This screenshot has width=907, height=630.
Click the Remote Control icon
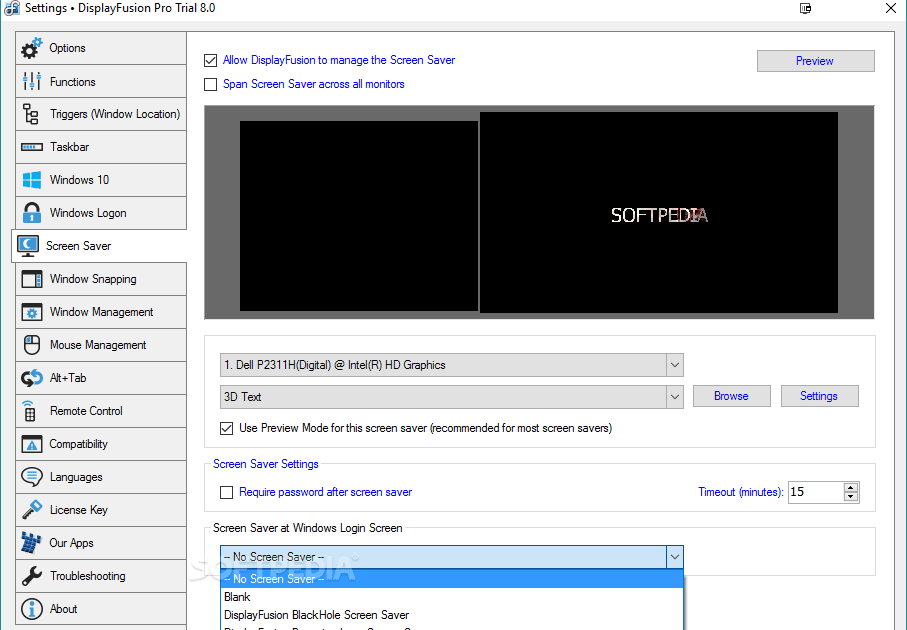30,411
